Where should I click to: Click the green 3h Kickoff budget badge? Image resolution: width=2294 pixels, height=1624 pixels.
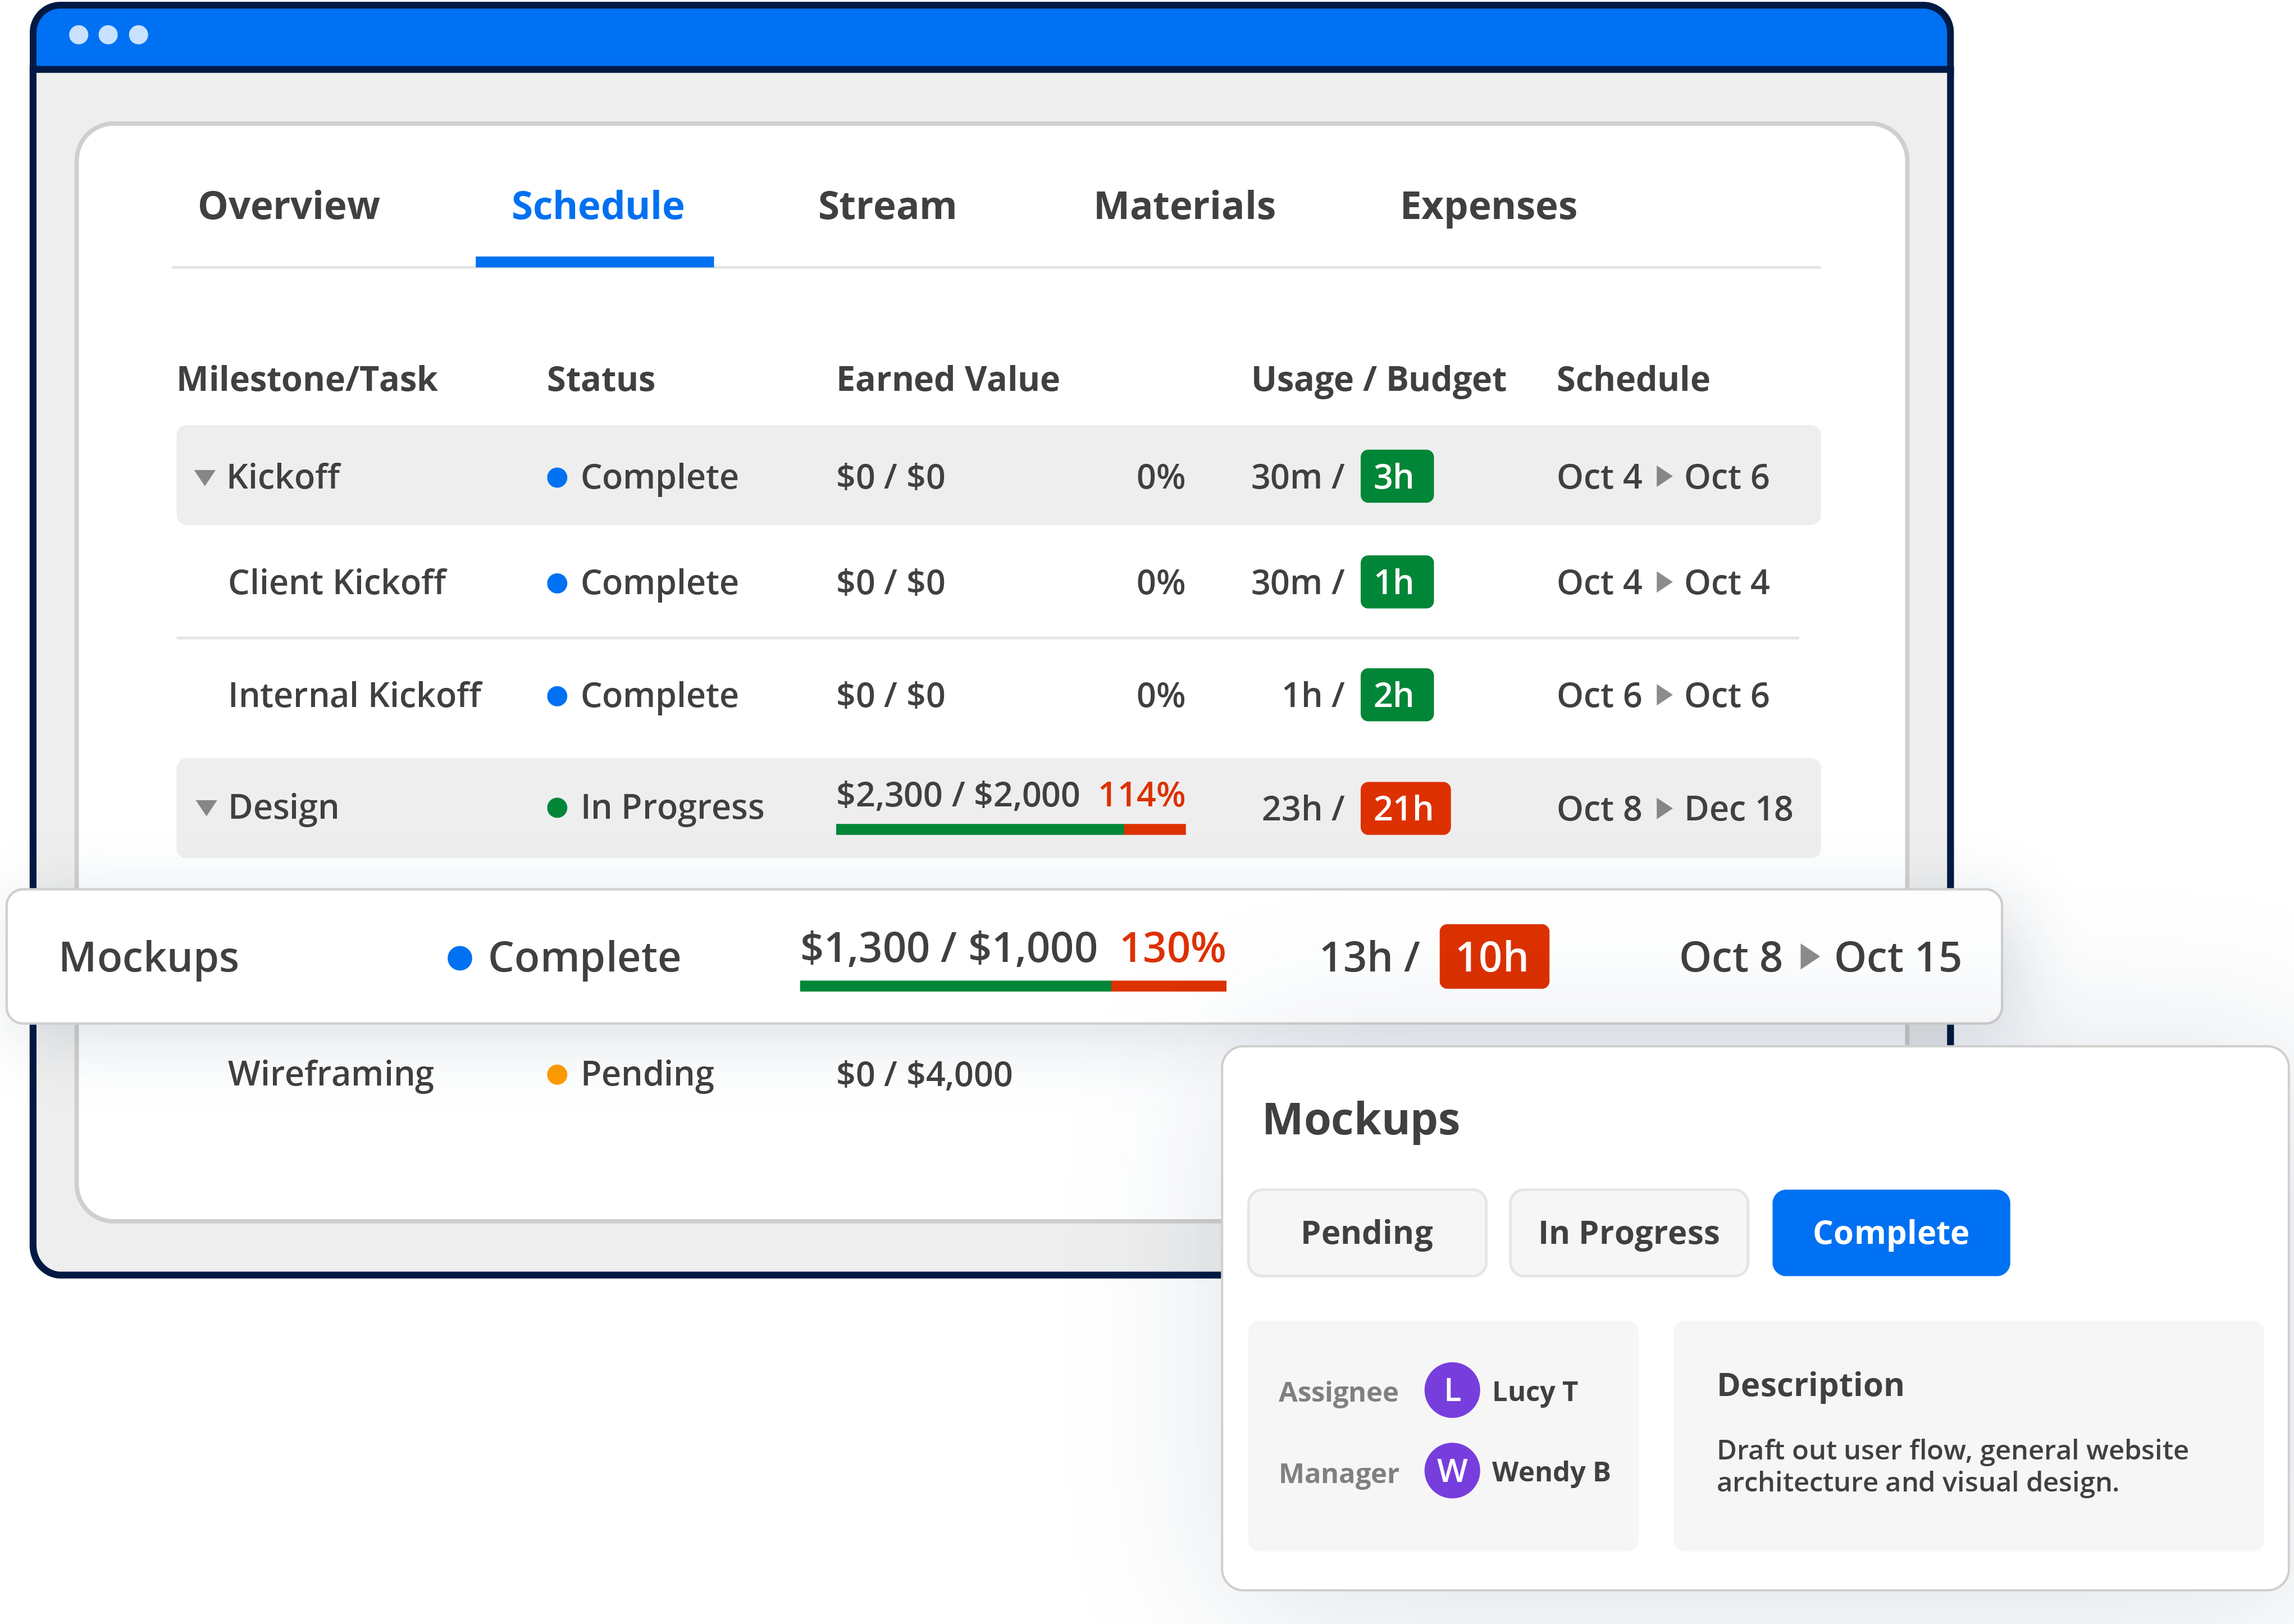point(1396,476)
